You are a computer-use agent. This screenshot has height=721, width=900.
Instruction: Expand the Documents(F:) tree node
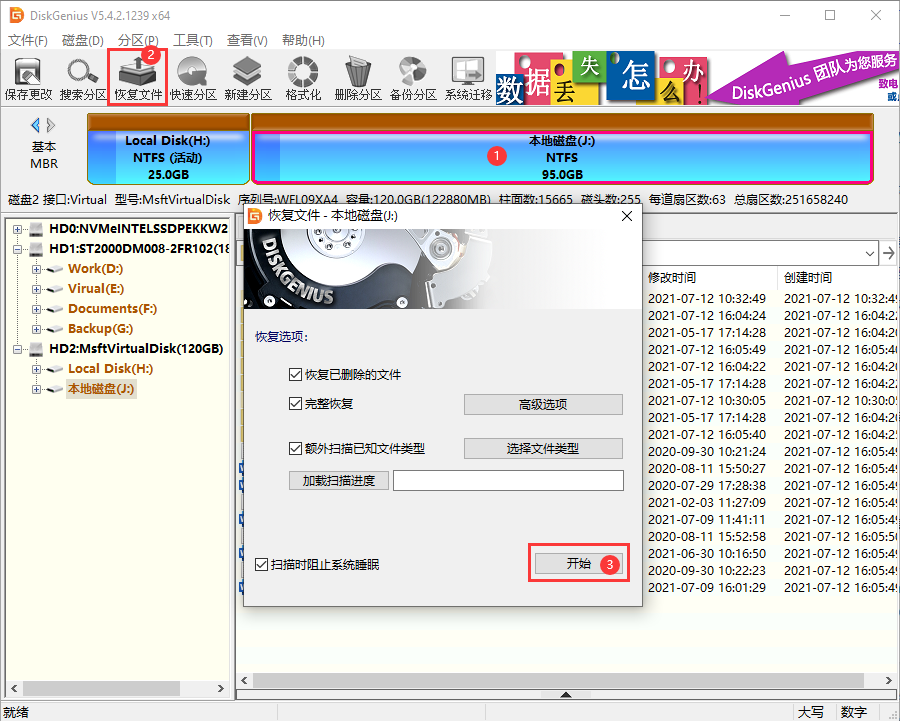[x=36, y=309]
